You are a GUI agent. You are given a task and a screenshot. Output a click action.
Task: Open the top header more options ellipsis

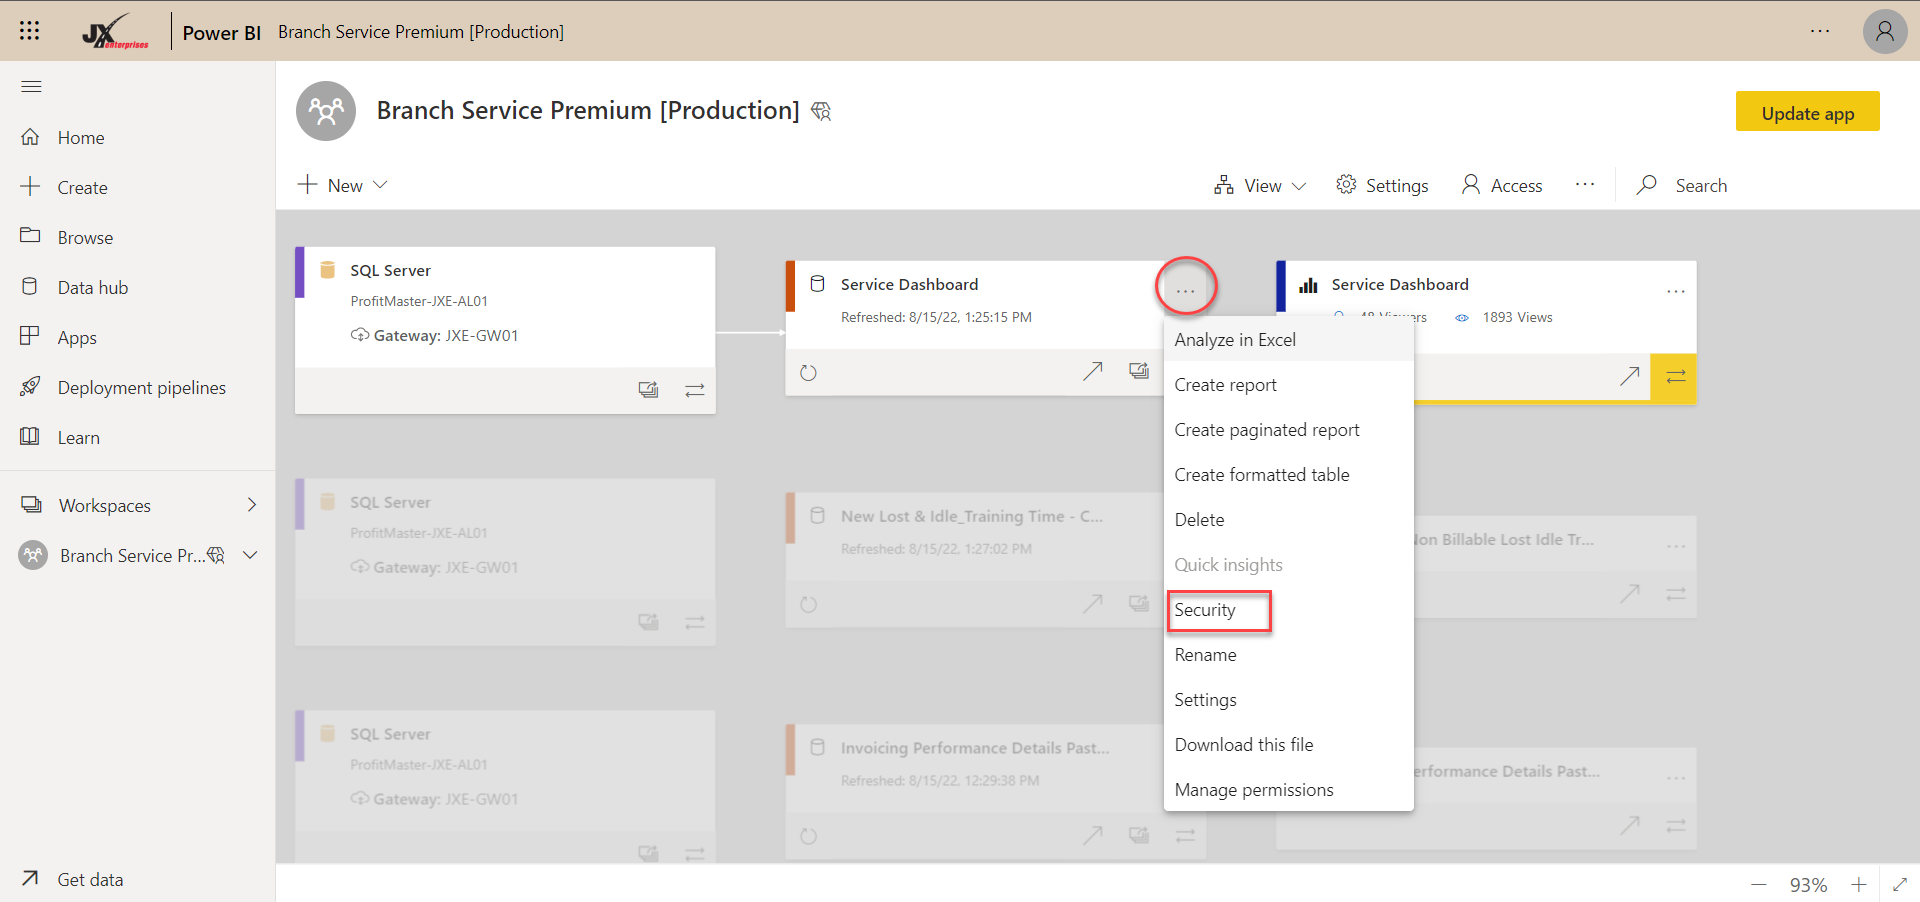coord(1820,31)
